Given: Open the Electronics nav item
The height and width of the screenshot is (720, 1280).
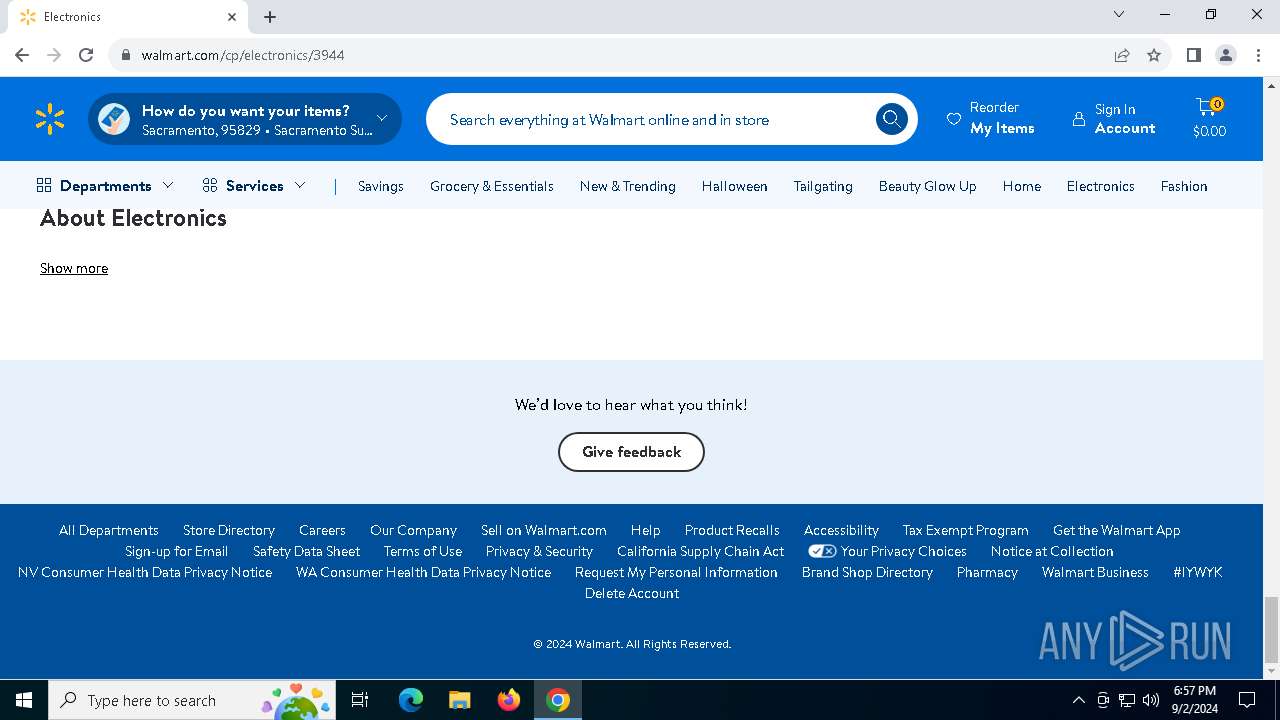Looking at the screenshot, I should (1101, 186).
